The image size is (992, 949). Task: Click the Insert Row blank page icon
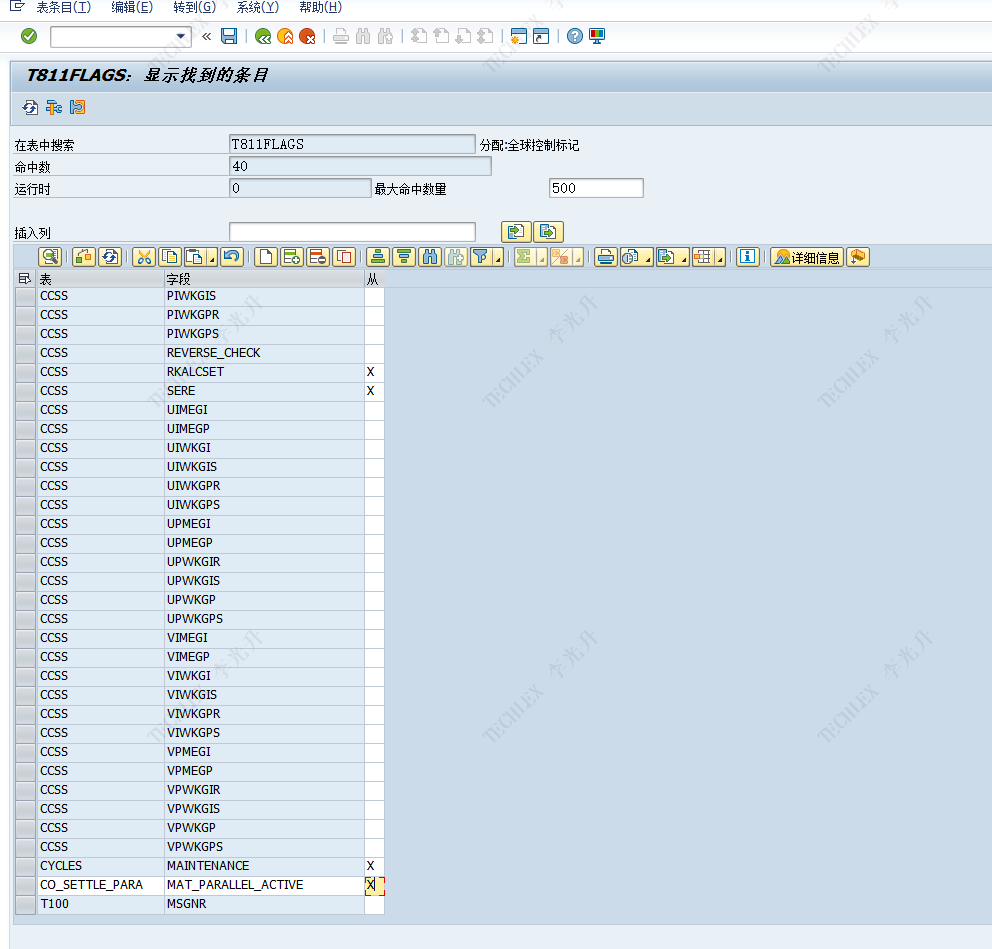click(266, 257)
